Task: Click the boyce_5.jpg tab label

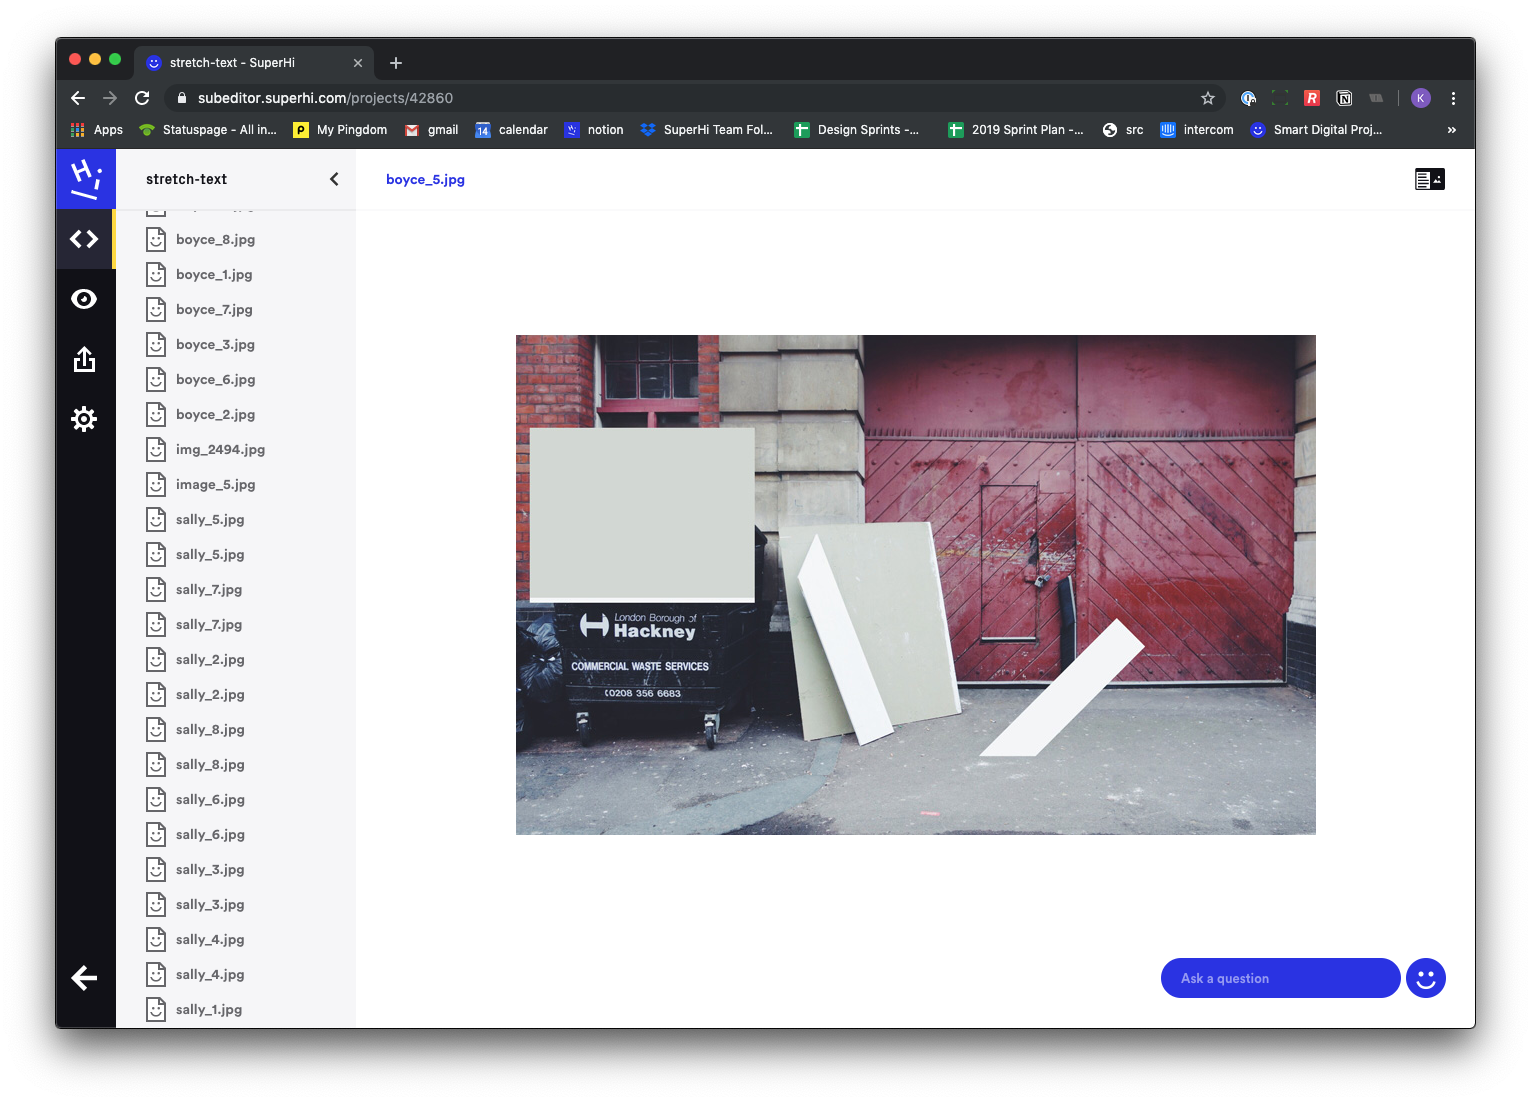Action: (425, 179)
